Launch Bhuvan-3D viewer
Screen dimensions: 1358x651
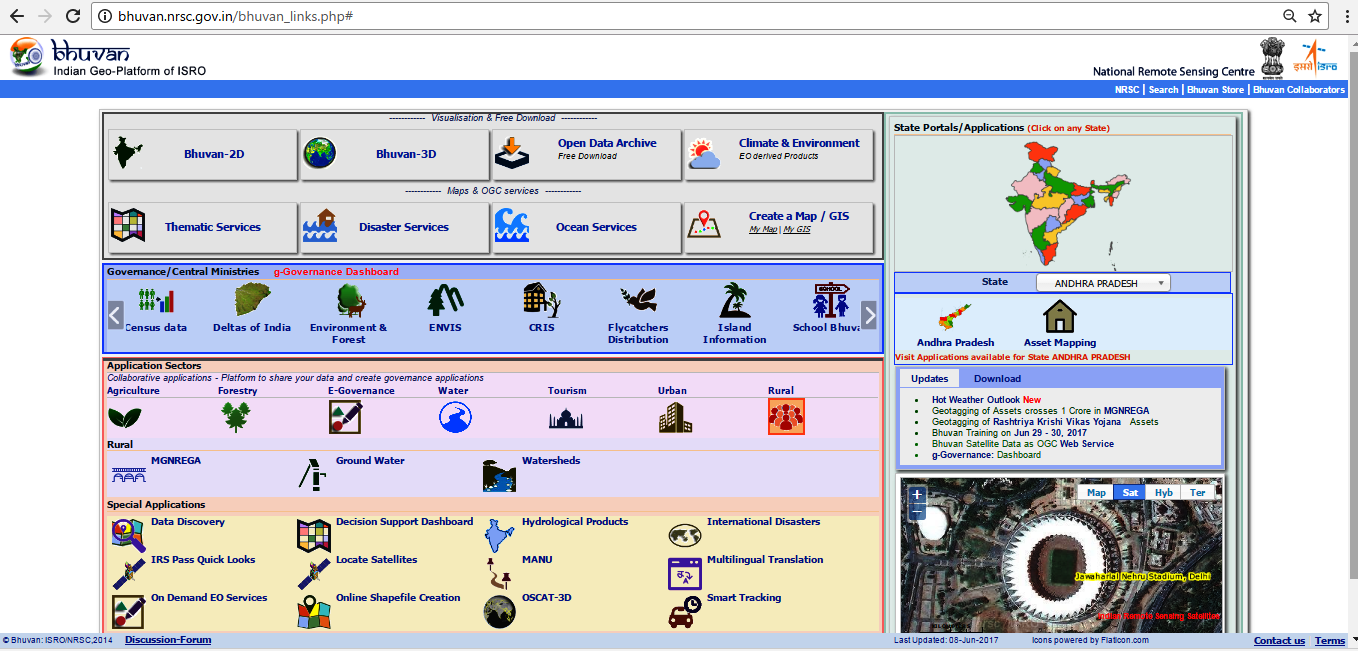coord(396,154)
